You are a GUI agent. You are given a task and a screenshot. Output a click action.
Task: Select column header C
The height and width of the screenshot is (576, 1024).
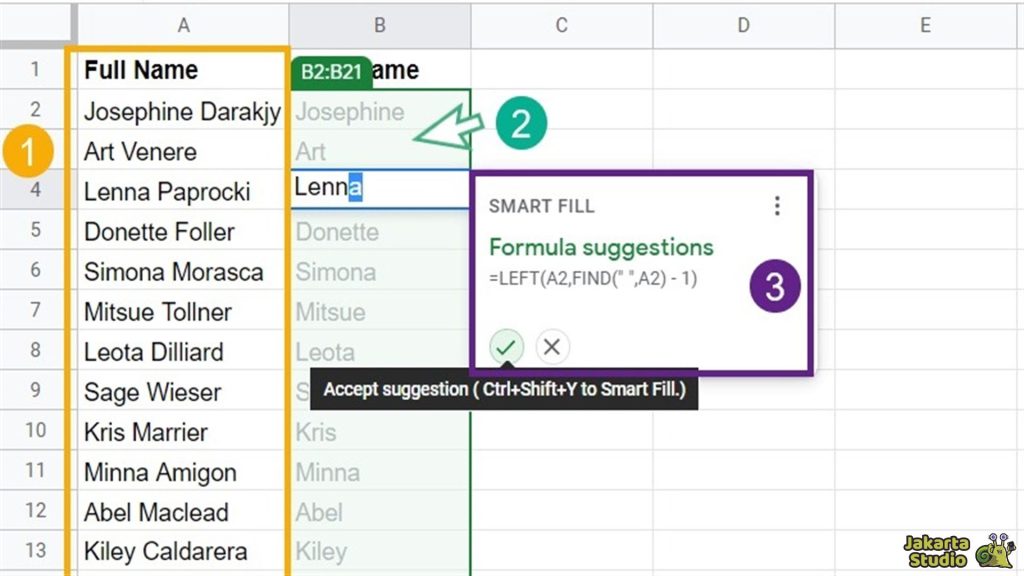(560, 25)
